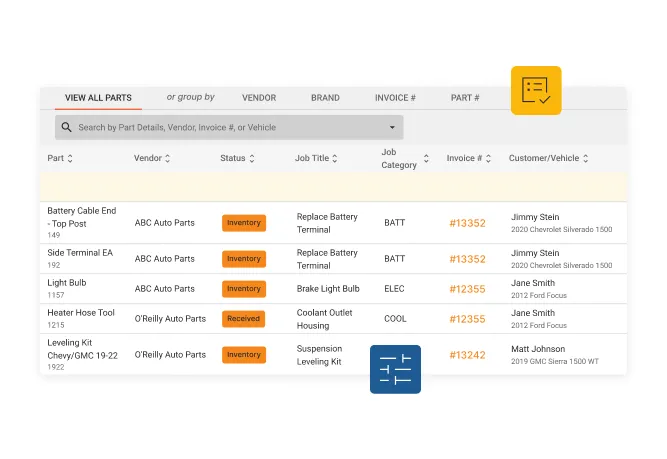Click the Job Title column header label

(312, 158)
